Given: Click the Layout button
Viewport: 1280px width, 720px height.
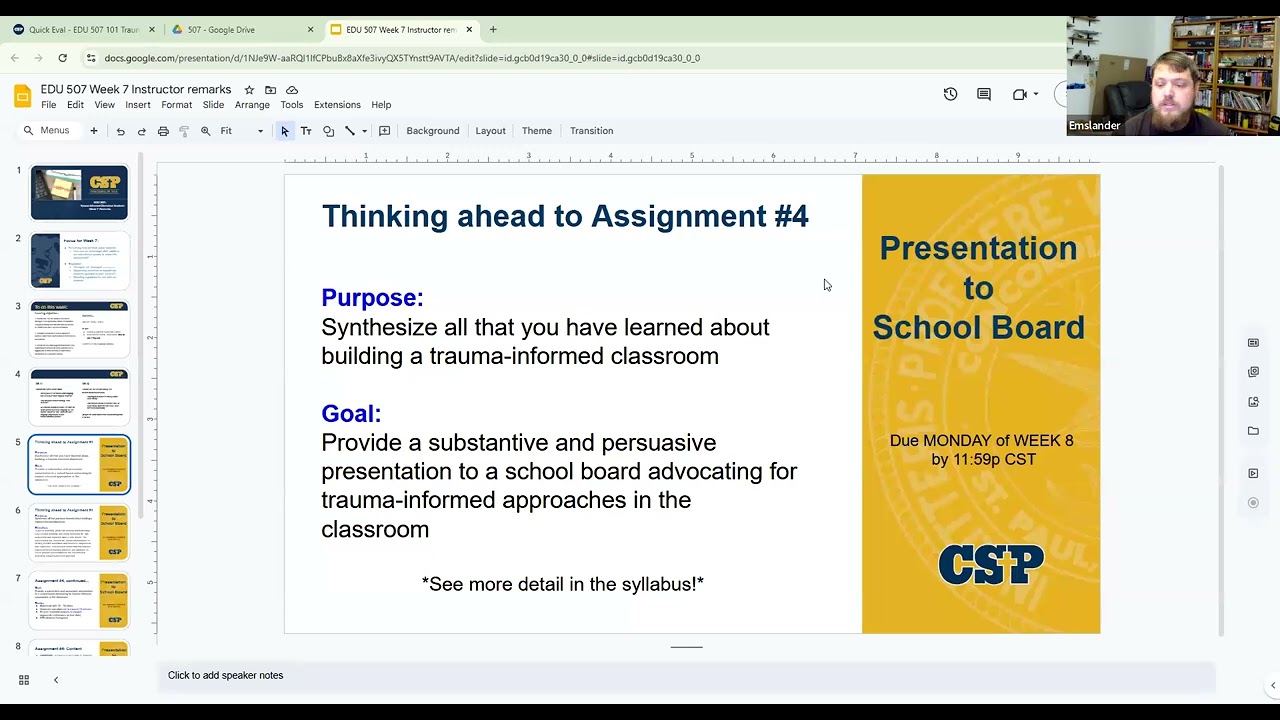Looking at the screenshot, I should [x=490, y=131].
